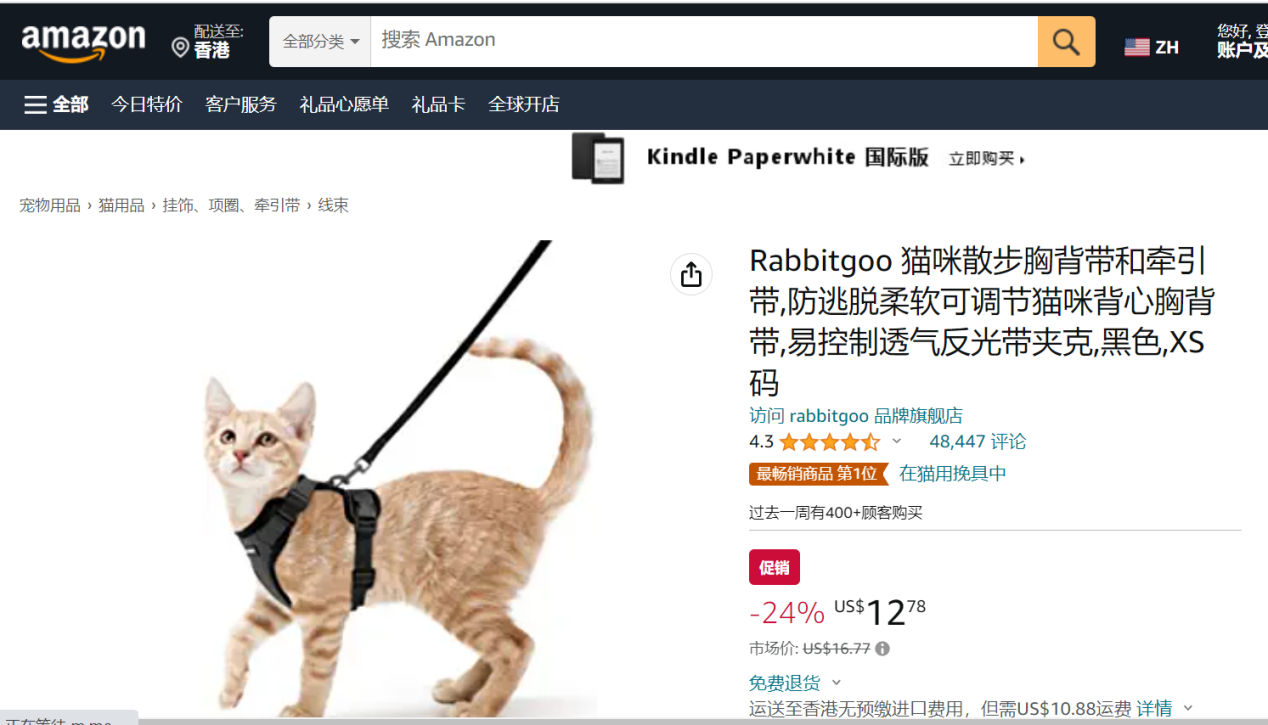Screen dimensions: 1268x725
Task: Expand the 免费退货 details chevron
Action: point(837,683)
